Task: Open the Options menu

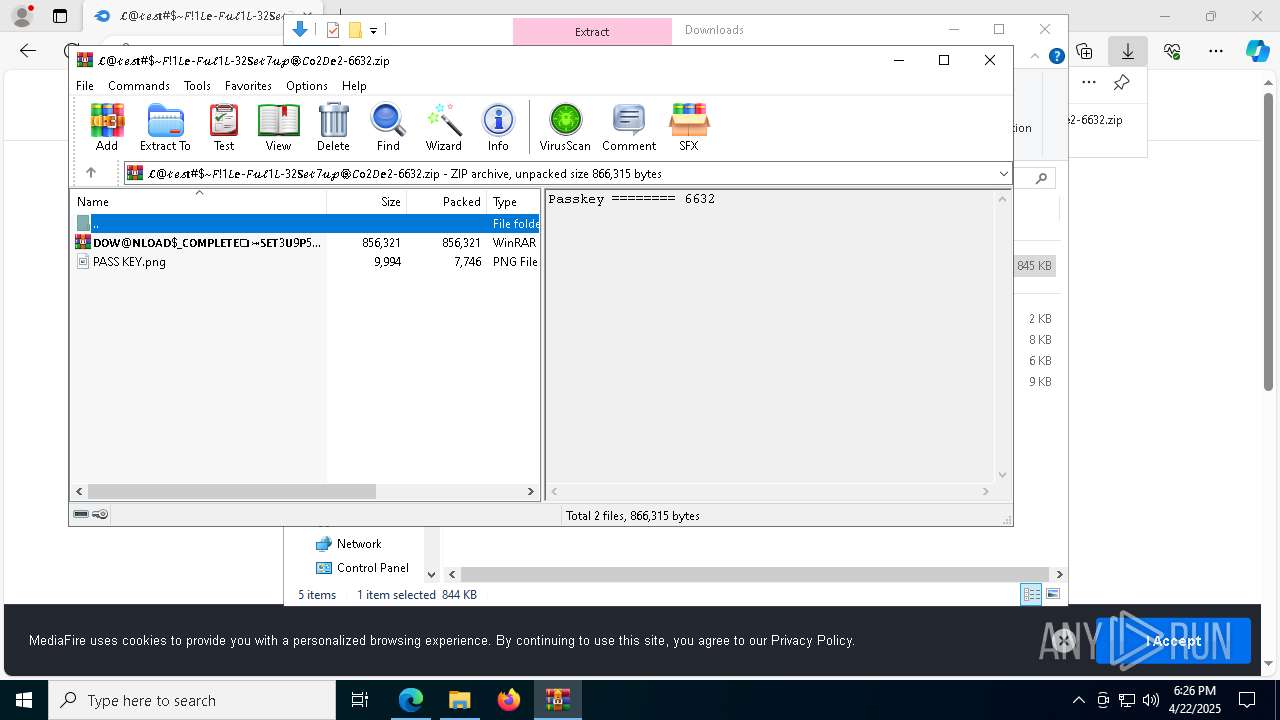Action: pos(306,86)
